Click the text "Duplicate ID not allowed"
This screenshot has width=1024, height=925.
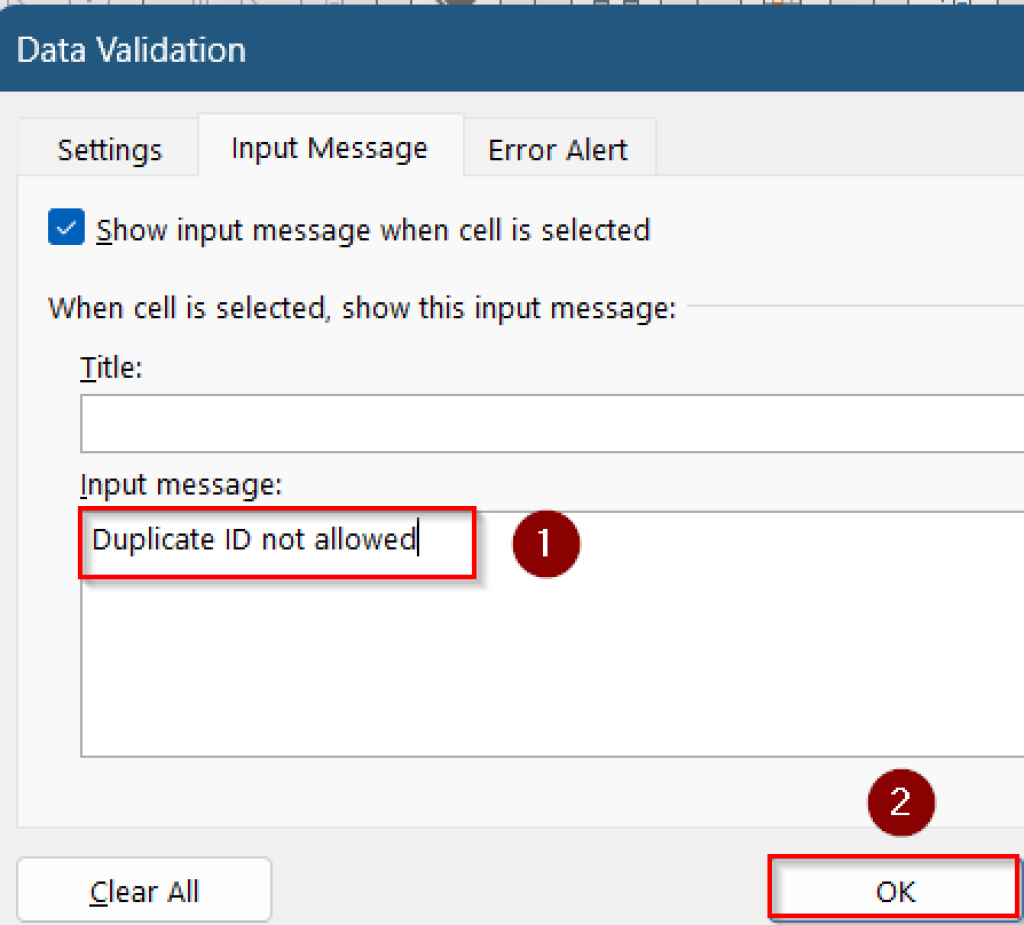253,539
